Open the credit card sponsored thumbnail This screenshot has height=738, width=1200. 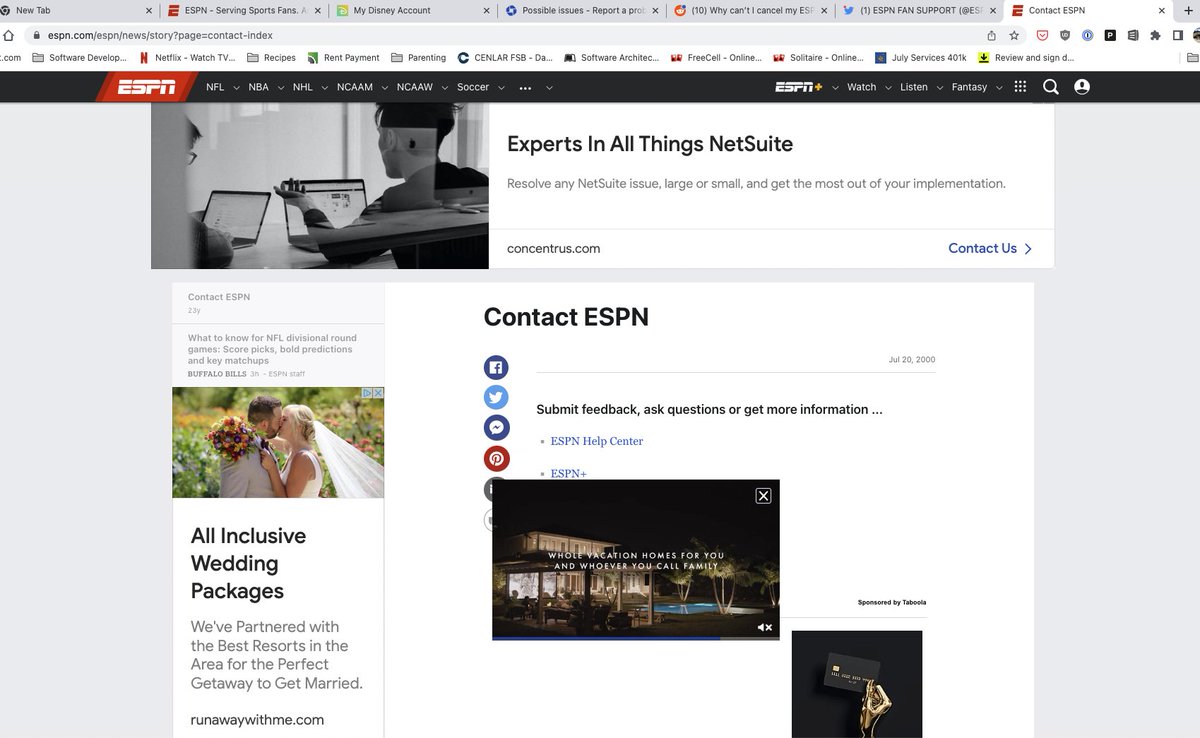[x=857, y=684]
